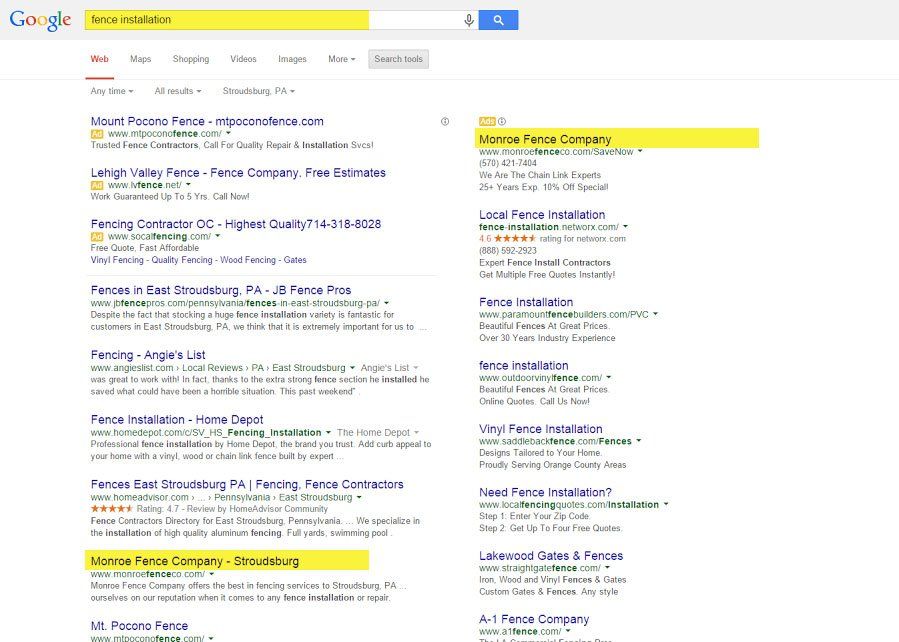Click the Search tools button
Viewport: 899px width, 642px height.
(398, 59)
